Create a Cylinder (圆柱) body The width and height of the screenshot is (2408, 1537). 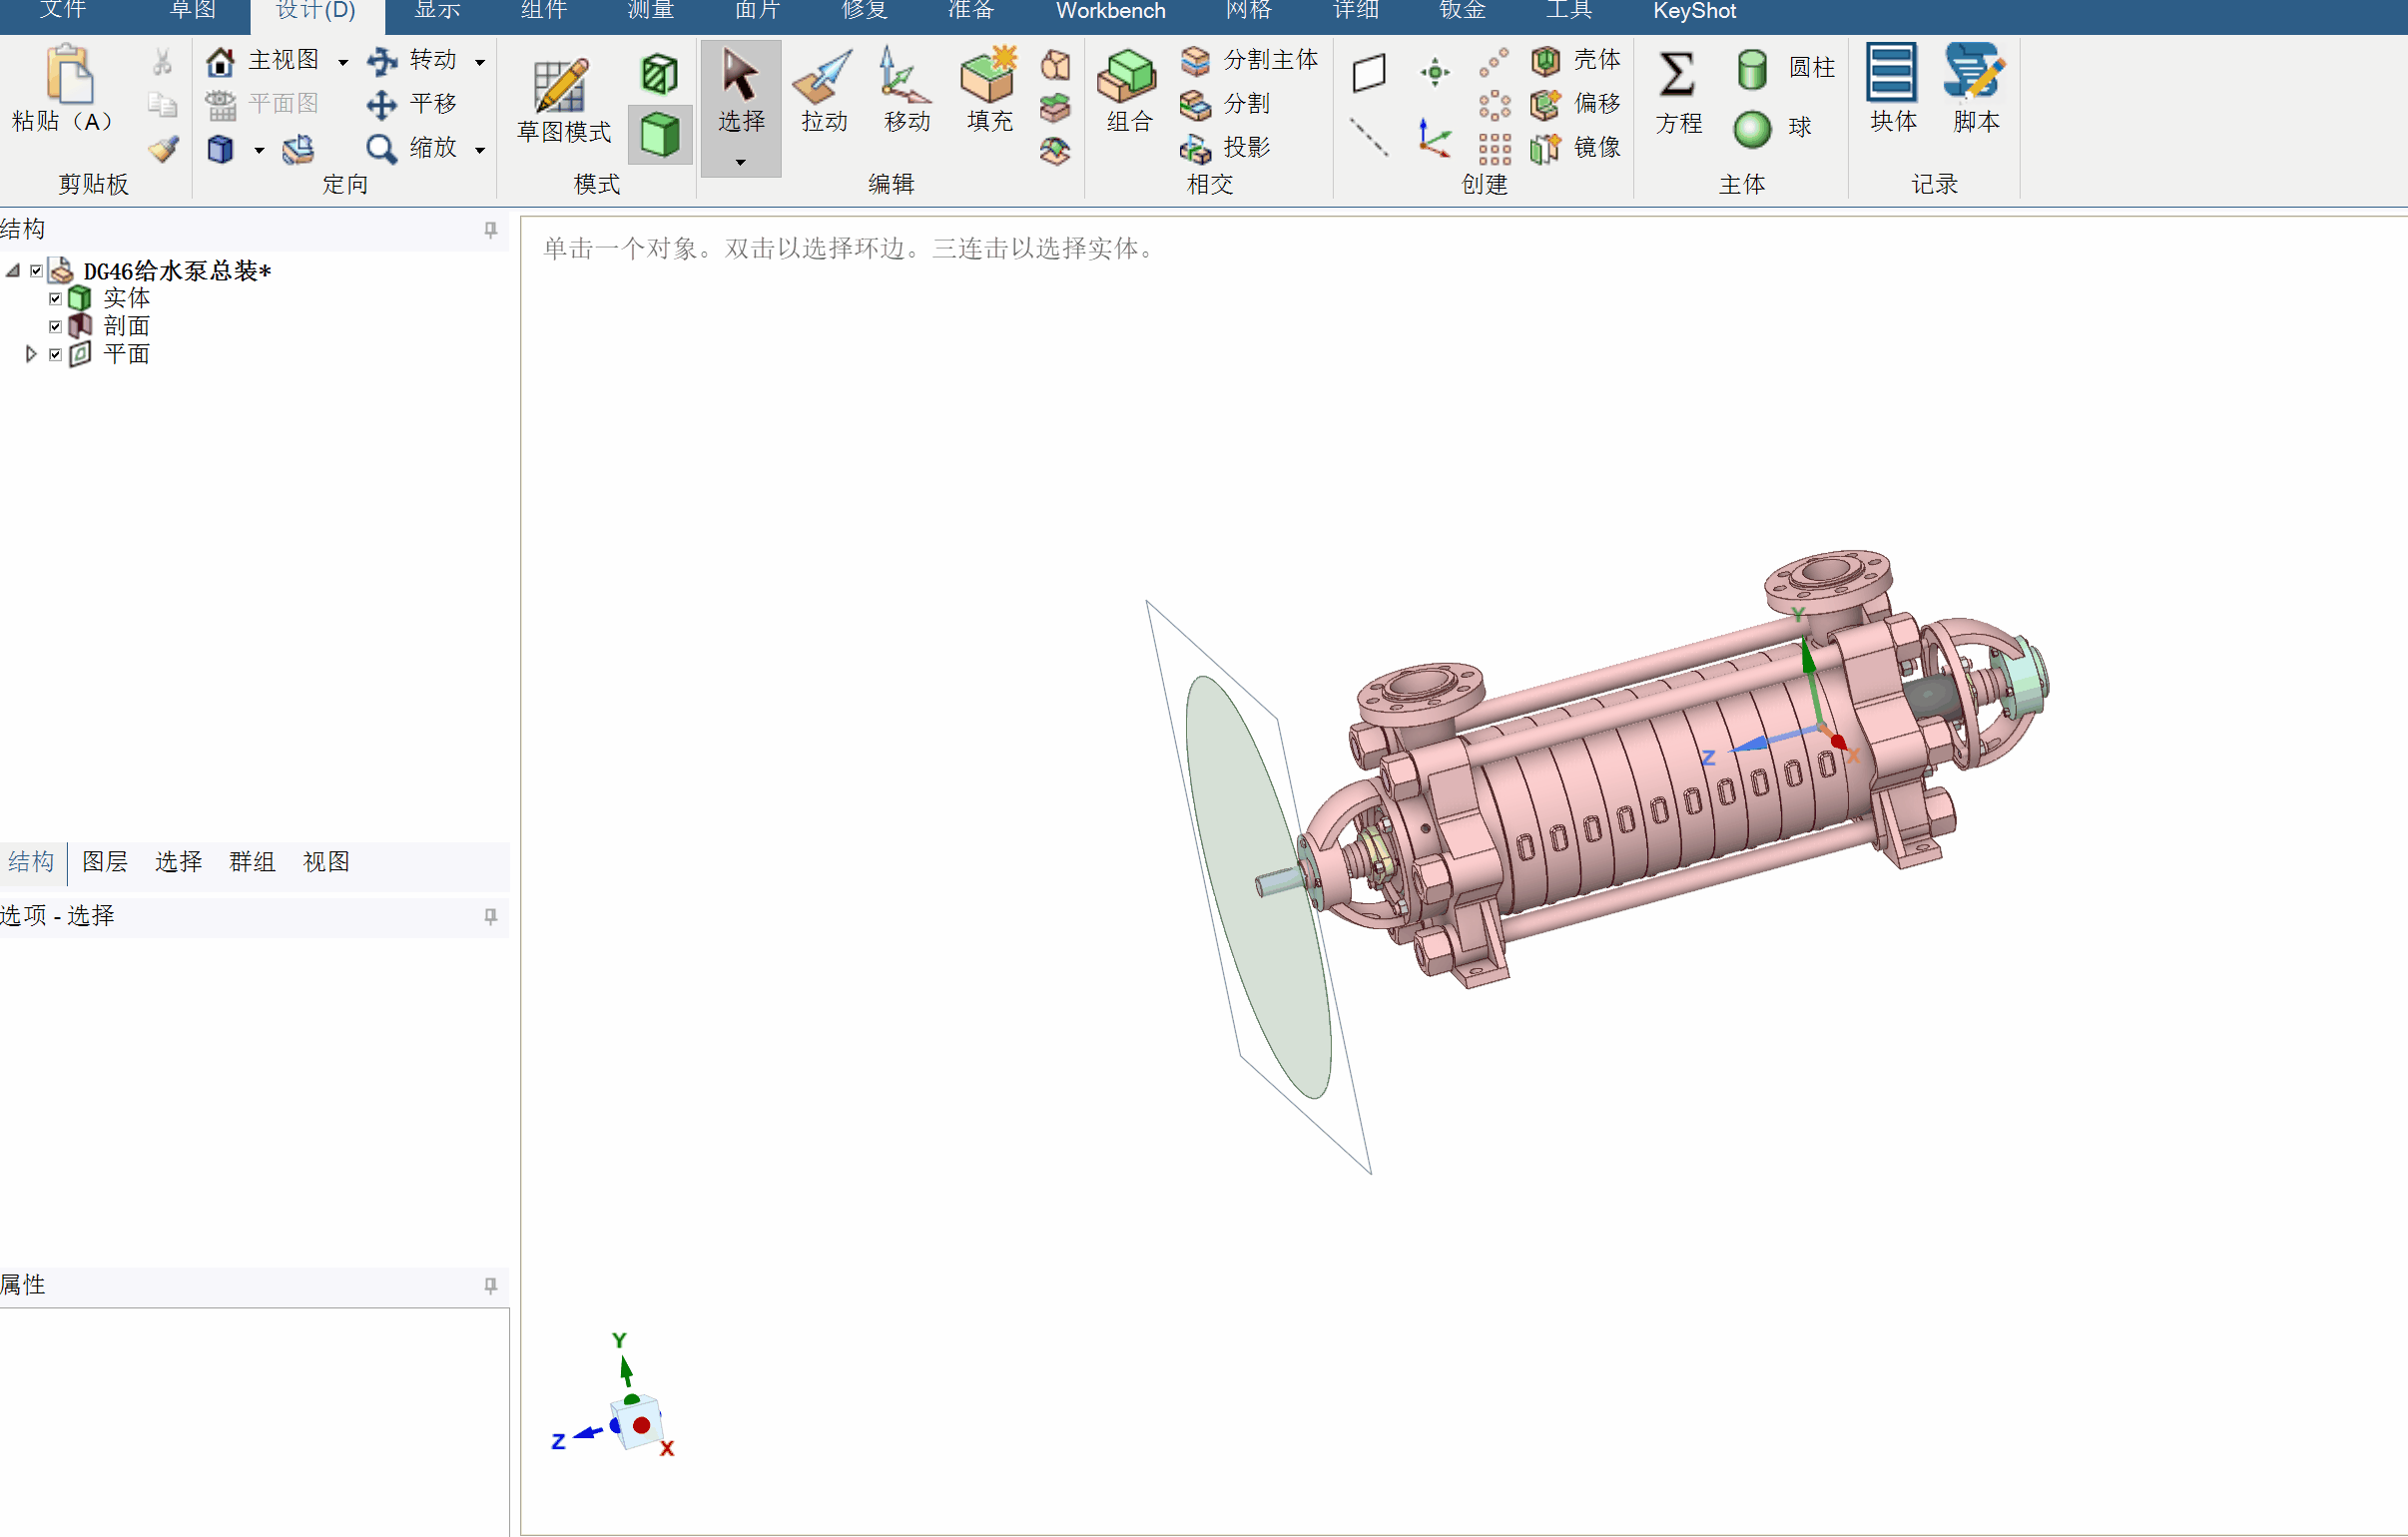click(1786, 68)
